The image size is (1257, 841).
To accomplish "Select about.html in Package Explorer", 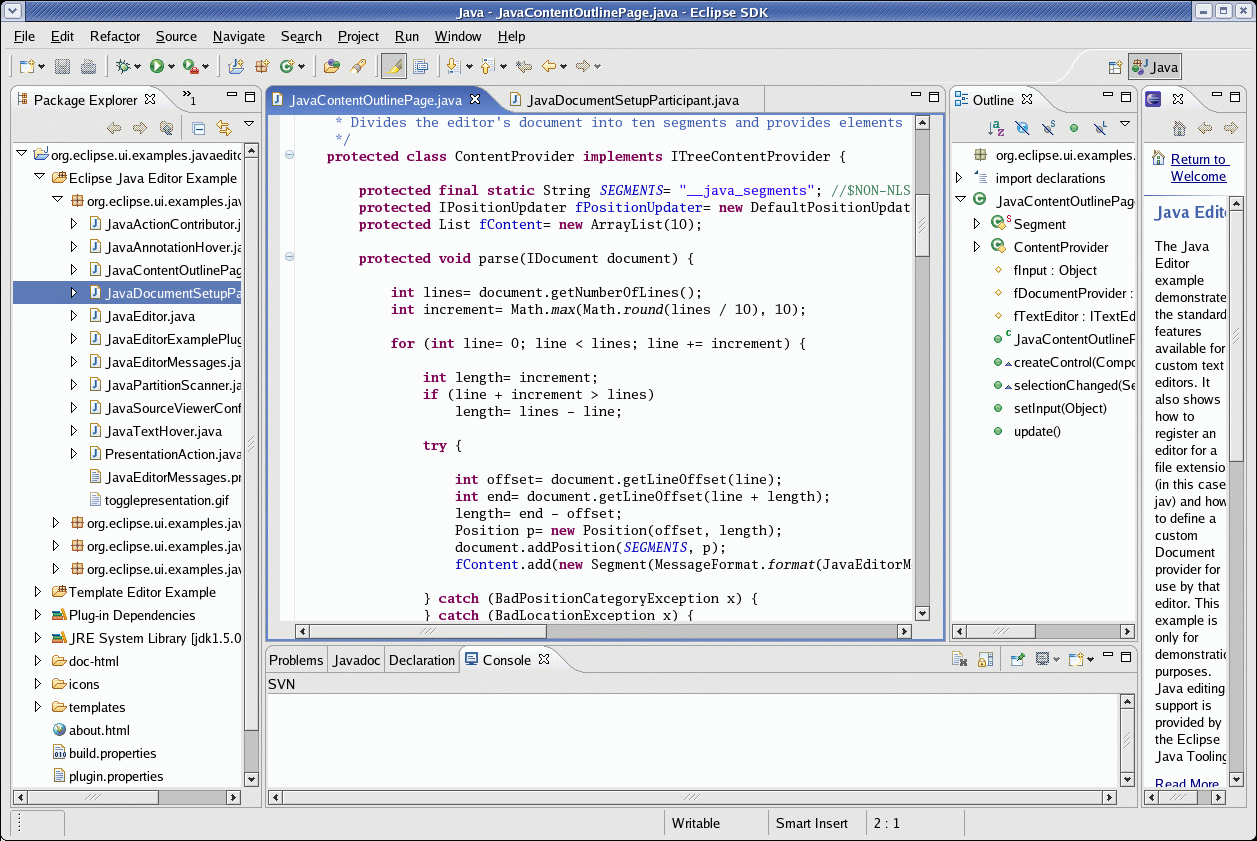I will (99, 730).
